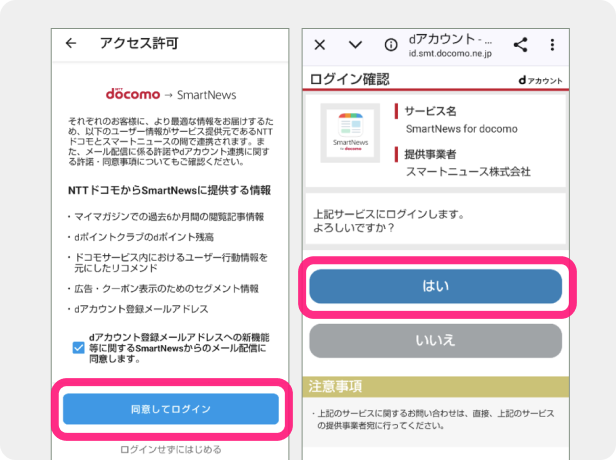This screenshot has height=460, width=616.
Task: Click the id.smt.docomo.ne.jp URL text
Action: [x=450, y=53]
